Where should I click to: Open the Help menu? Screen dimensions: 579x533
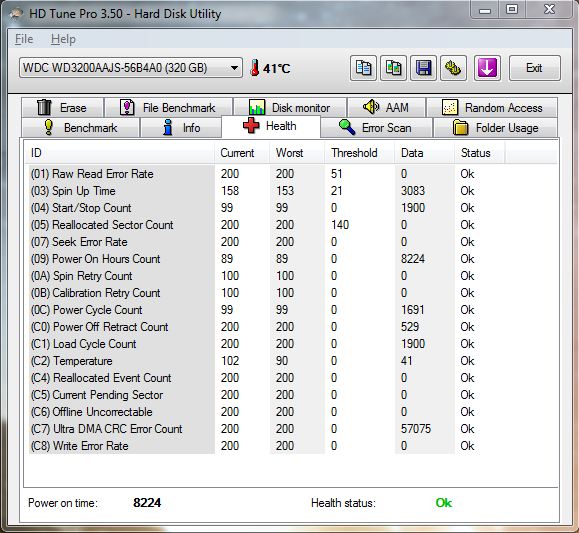coord(63,39)
